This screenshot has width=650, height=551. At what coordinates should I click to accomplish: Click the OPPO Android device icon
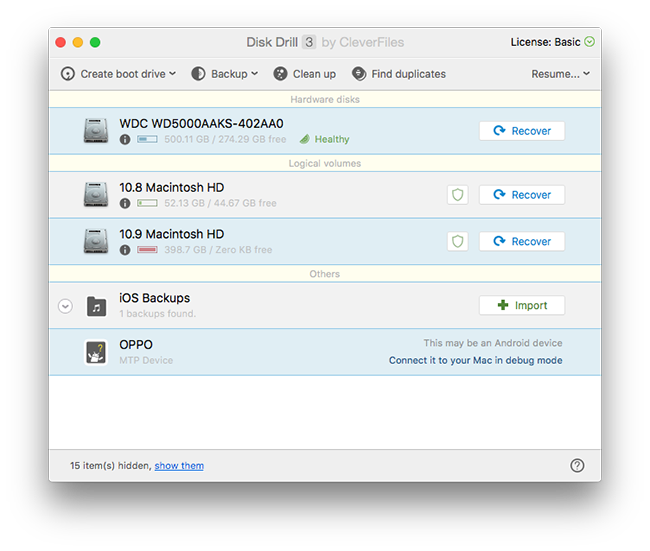click(96, 352)
